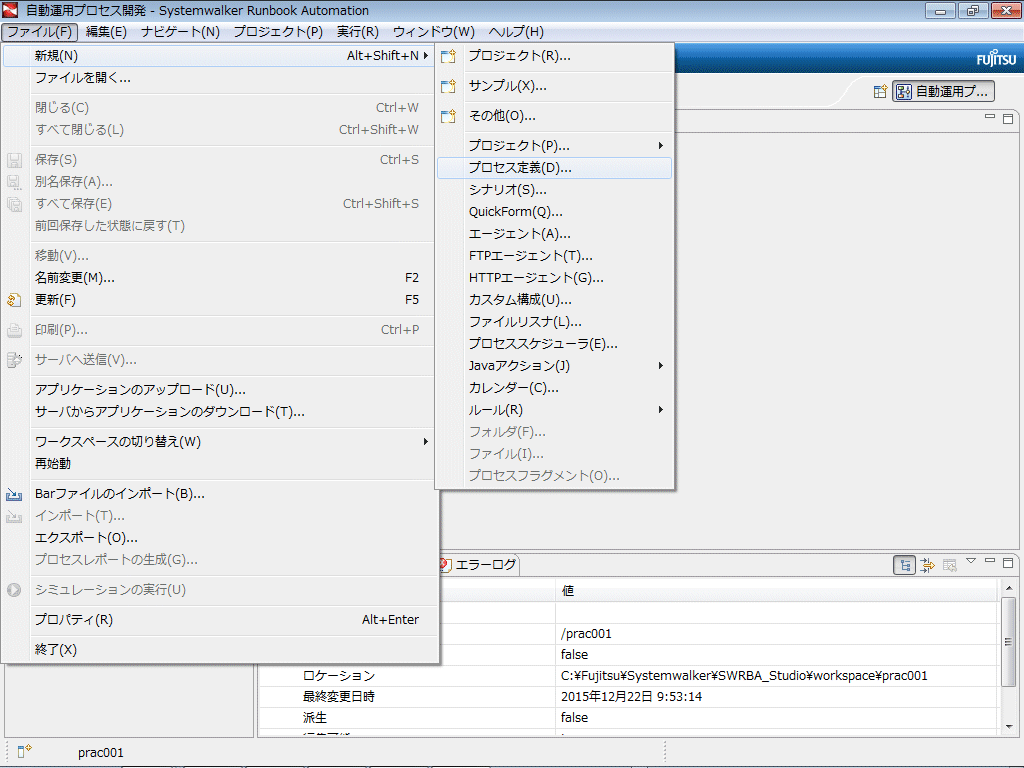Choose FTPエージェント(T)... in submenu

point(554,255)
